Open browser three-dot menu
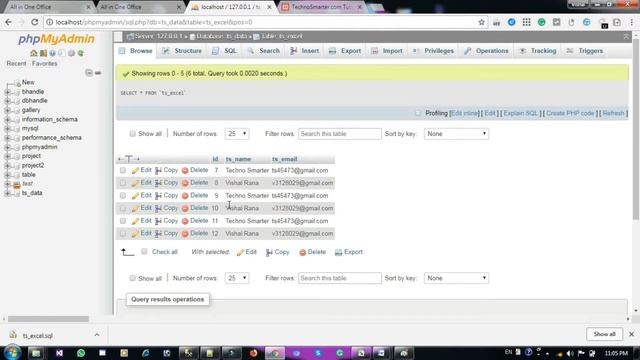 [632, 22]
